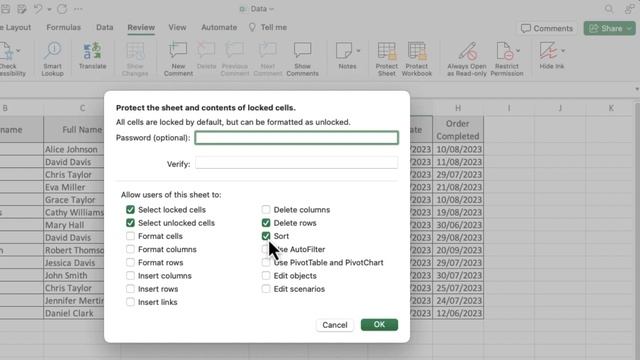This screenshot has height=360, width=640.
Task: Open the Data file title dropdown
Action: tap(271, 9)
